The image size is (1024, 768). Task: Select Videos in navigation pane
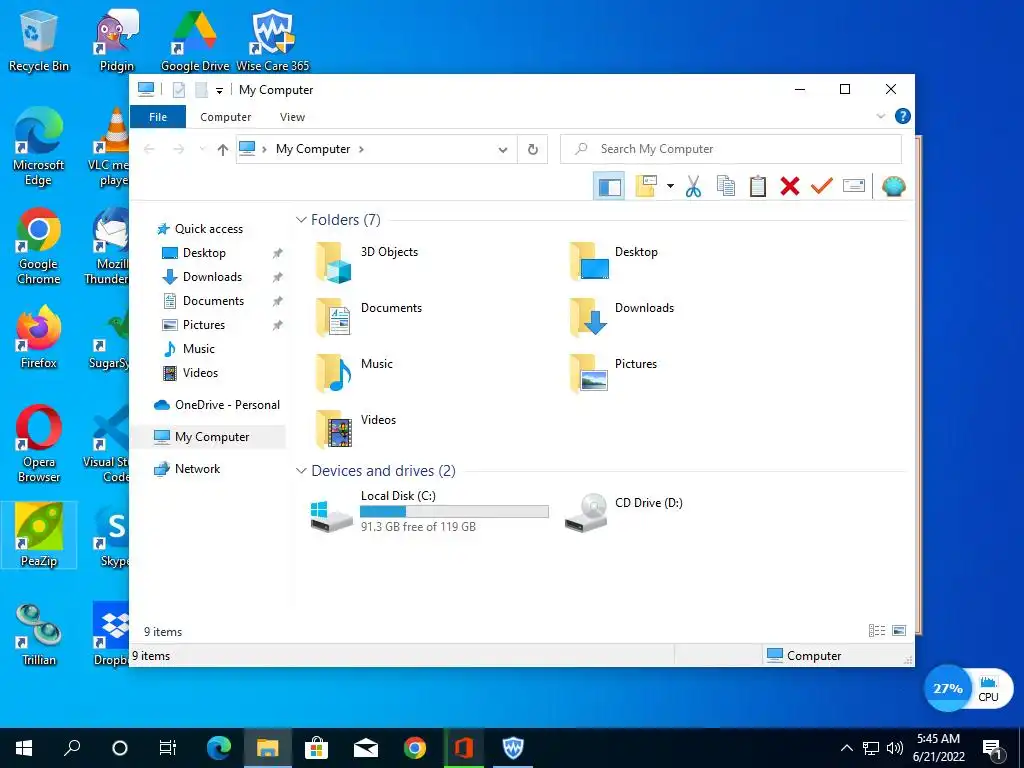pos(200,373)
